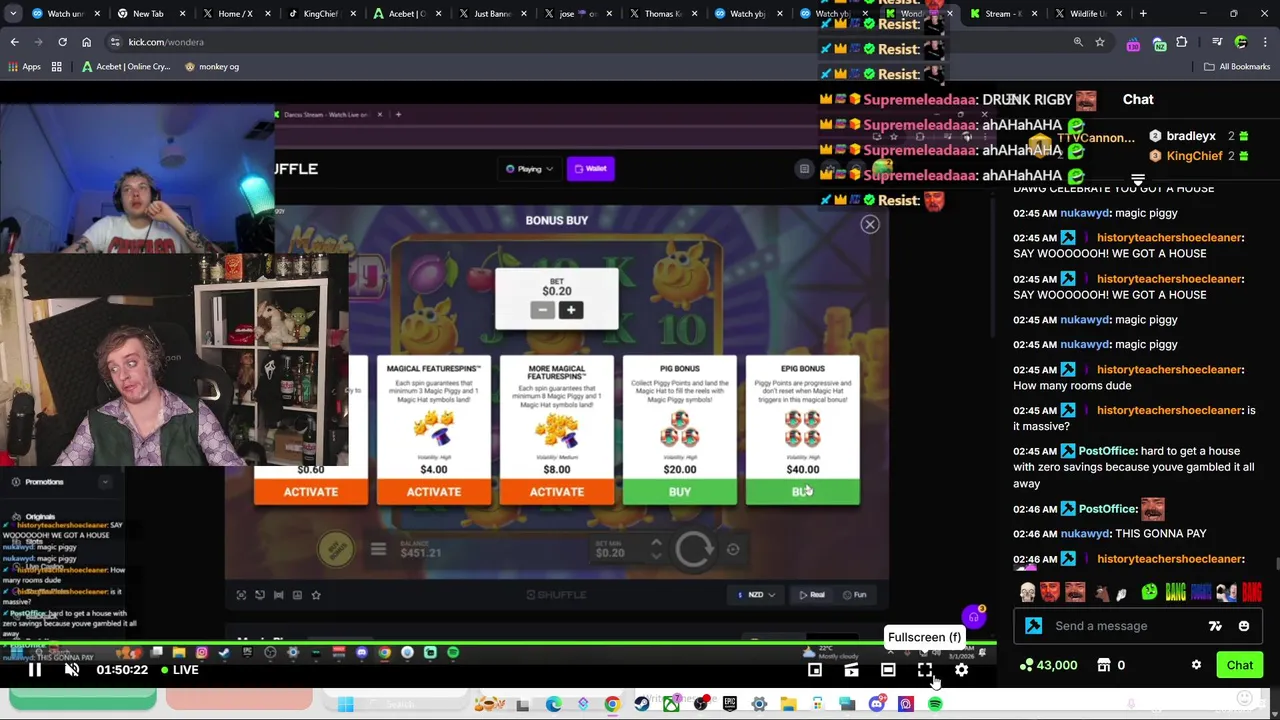The height and width of the screenshot is (720, 1280).
Task: Jump to LIVE in the player
Action: pyautogui.click(x=180, y=670)
